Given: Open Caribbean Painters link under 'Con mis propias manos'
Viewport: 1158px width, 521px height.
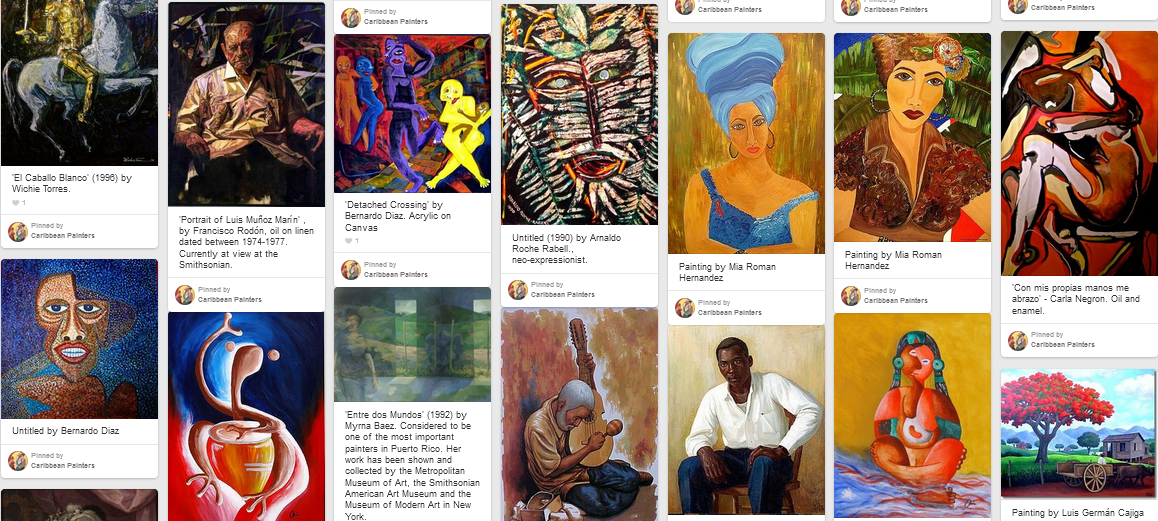Looking at the screenshot, I should coord(1062,345).
